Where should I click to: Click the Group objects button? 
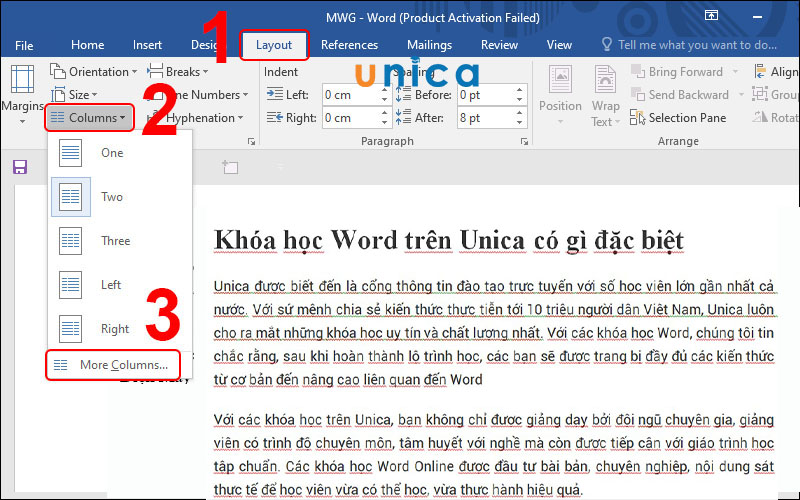[x=776, y=95]
